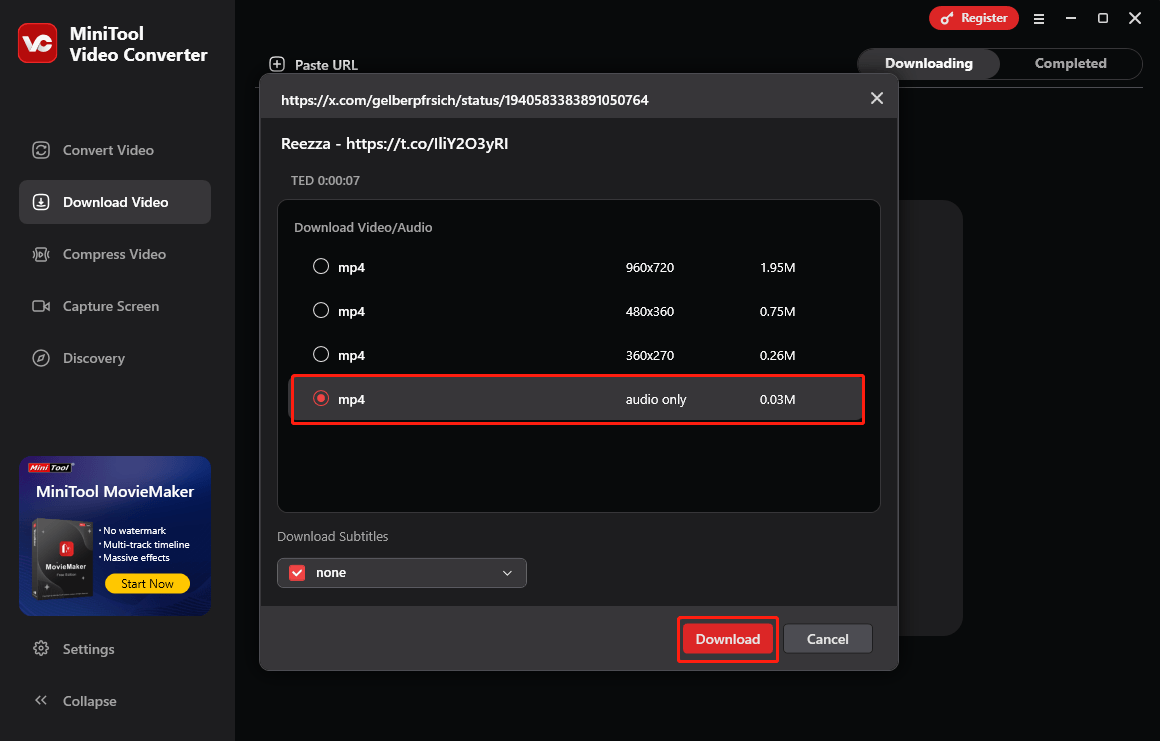Click the 0.03M file size value
This screenshot has width=1160, height=741.
[x=778, y=399]
